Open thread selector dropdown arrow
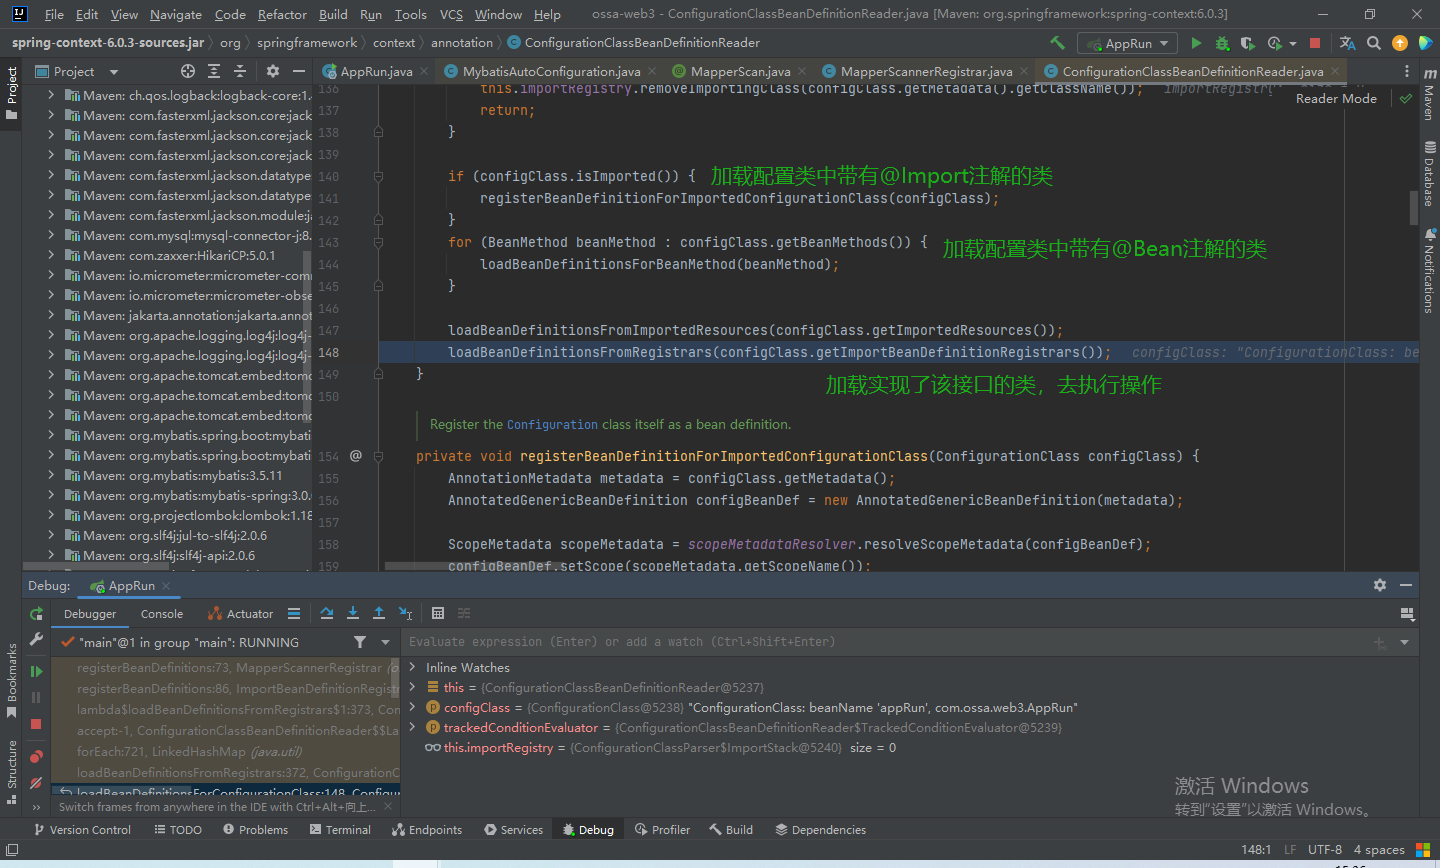 click(385, 642)
